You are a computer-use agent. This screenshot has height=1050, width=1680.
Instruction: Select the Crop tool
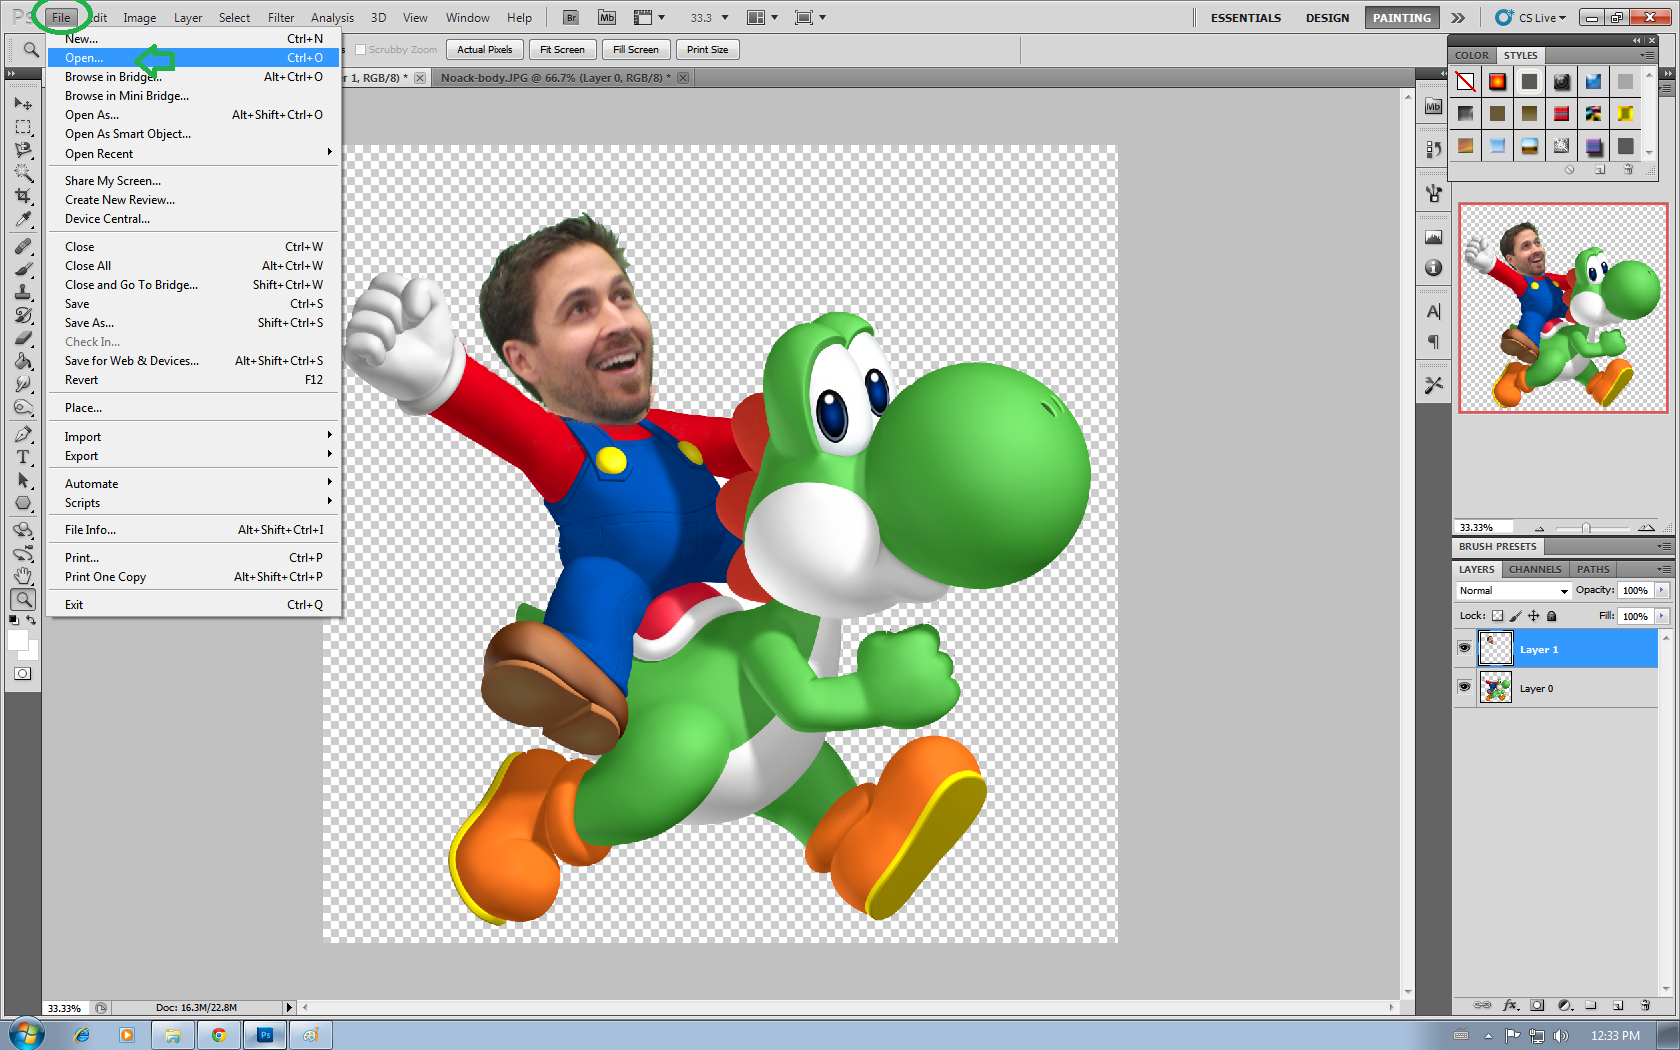[23, 196]
